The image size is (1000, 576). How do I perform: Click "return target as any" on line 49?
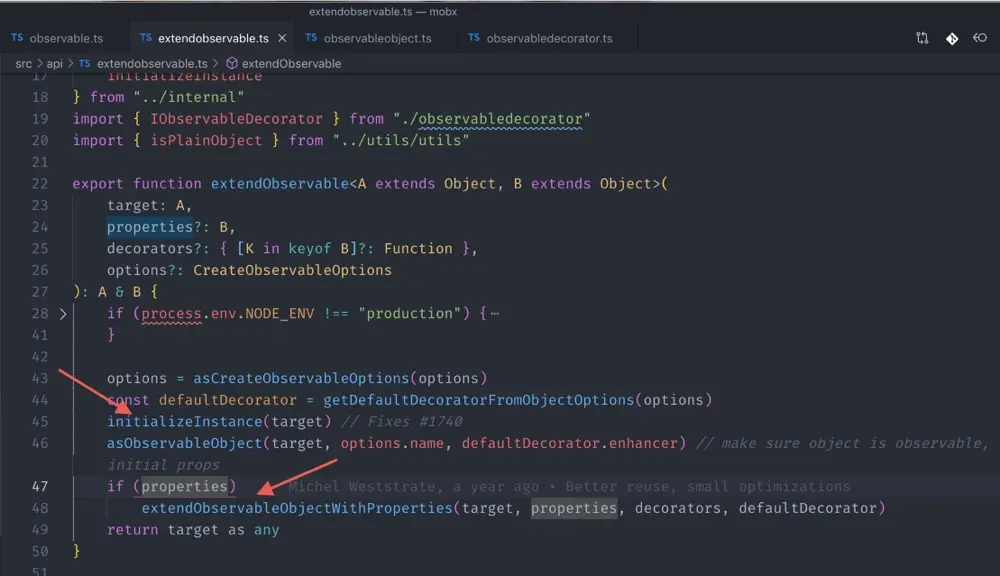(193, 530)
